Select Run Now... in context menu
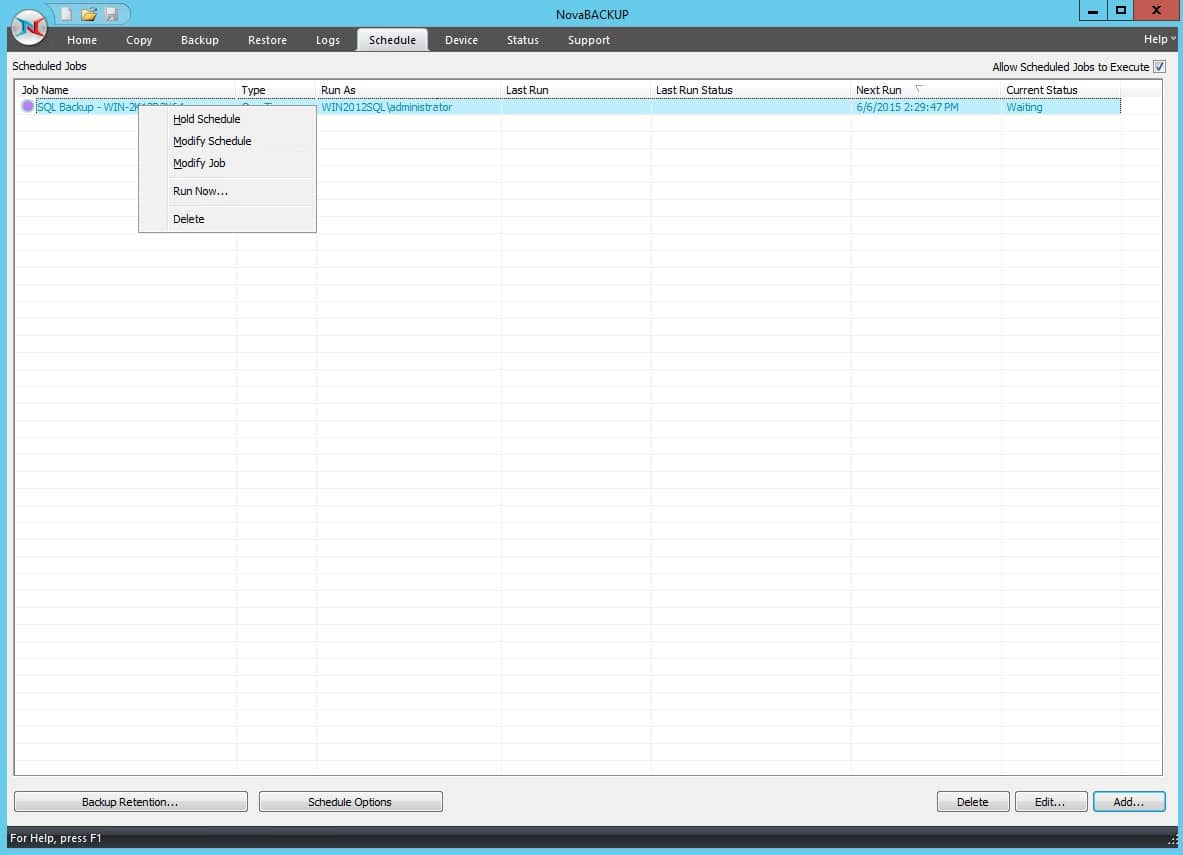Screen dimensions: 1183x855 point(227,191)
